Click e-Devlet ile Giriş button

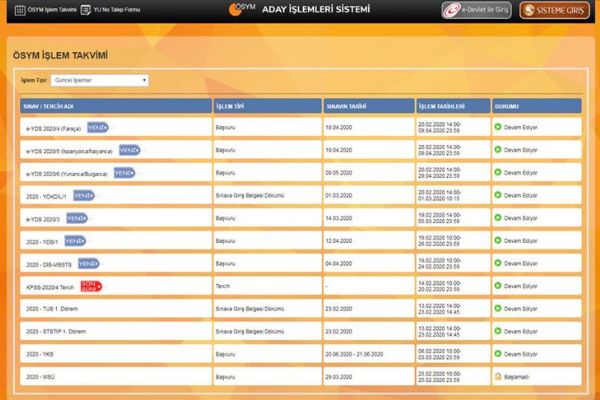(x=476, y=10)
